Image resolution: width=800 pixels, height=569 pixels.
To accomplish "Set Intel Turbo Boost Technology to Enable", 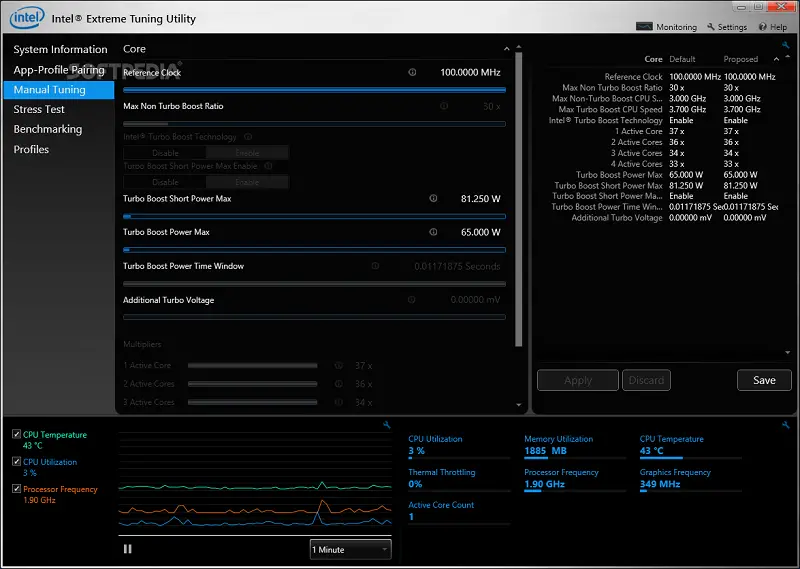I will point(247,153).
